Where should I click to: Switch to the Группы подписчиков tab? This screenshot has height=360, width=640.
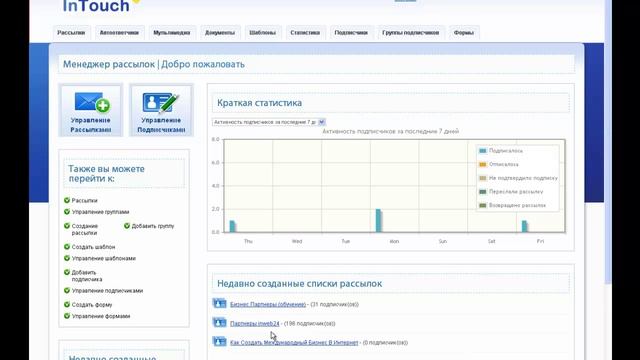411,33
